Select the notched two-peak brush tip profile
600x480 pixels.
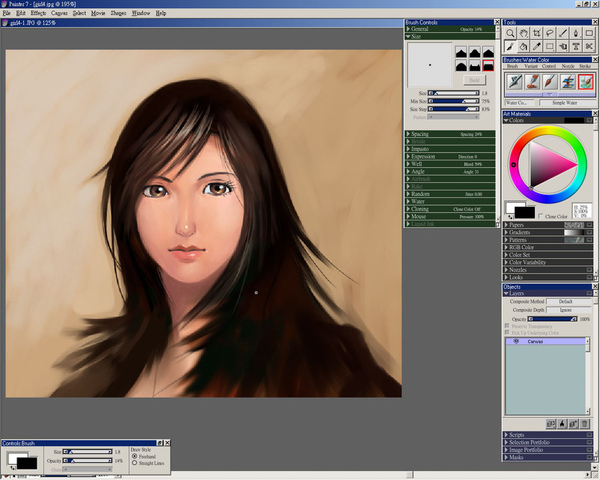pyautogui.click(x=474, y=65)
